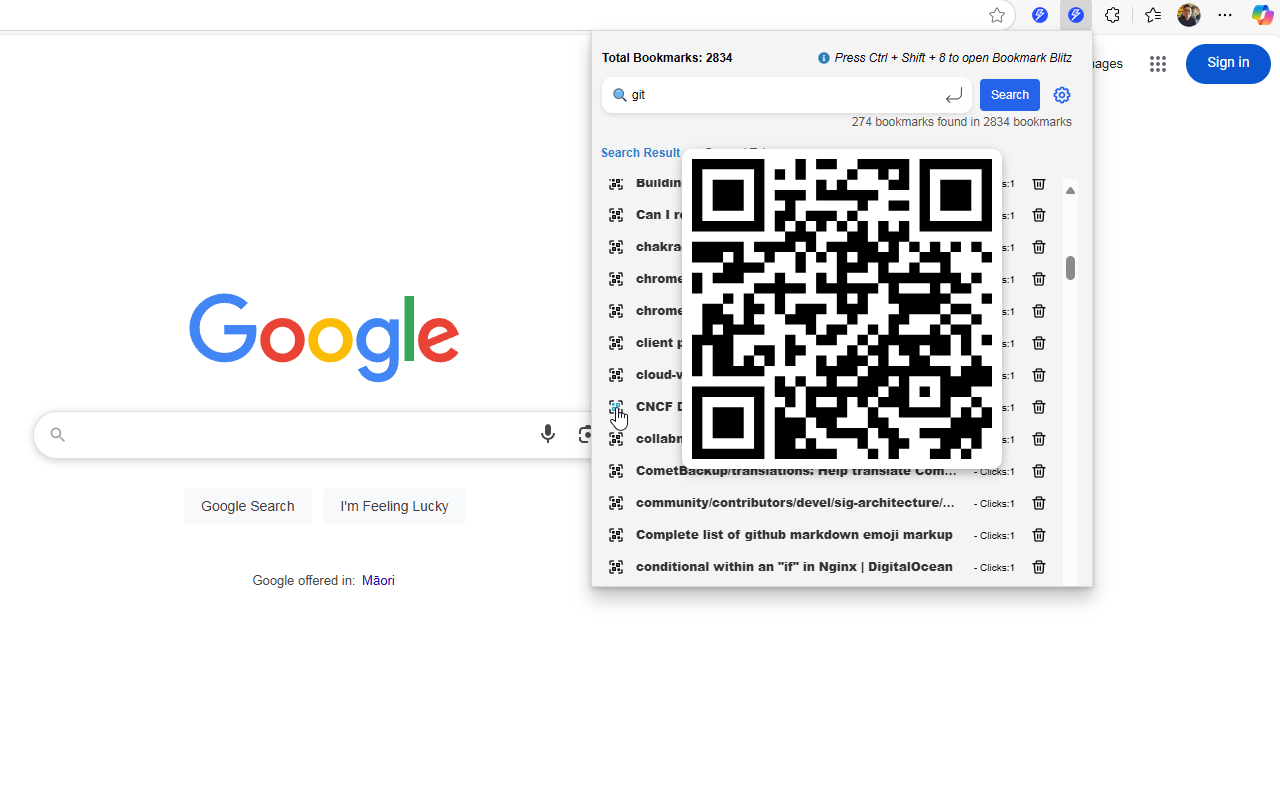Delete the chakra bookmark

(x=1039, y=247)
